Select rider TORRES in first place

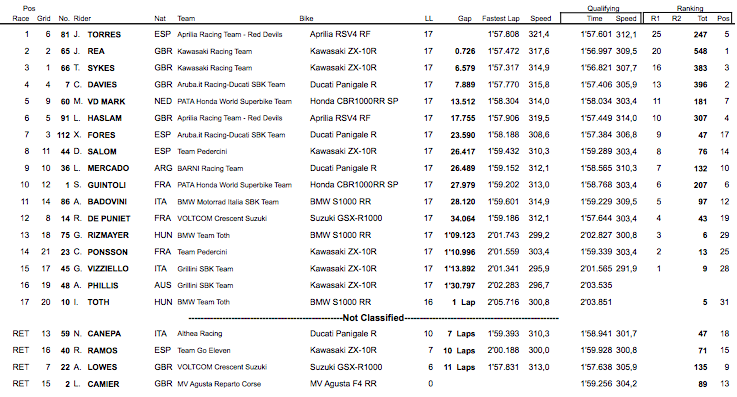click(x=104, y=35)
